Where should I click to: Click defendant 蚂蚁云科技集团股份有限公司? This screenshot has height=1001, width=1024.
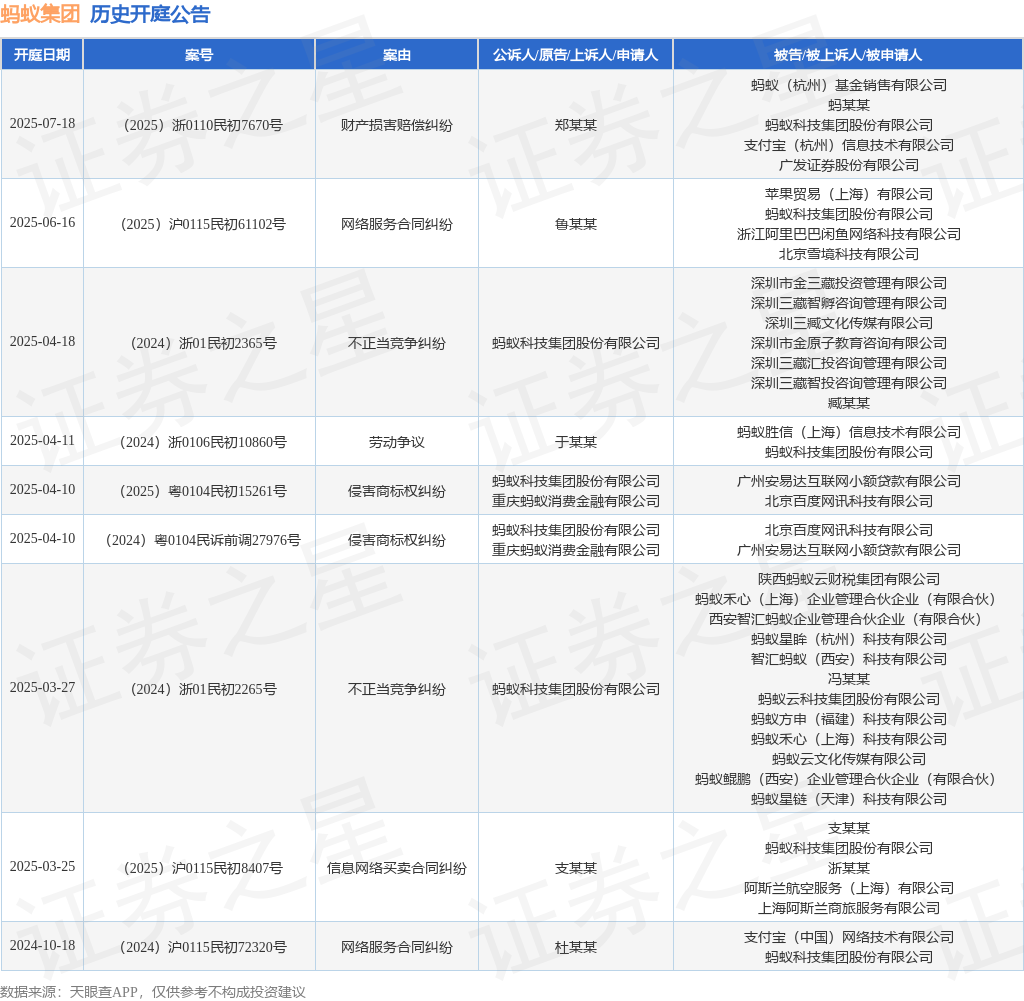click(x=848, y=699)
